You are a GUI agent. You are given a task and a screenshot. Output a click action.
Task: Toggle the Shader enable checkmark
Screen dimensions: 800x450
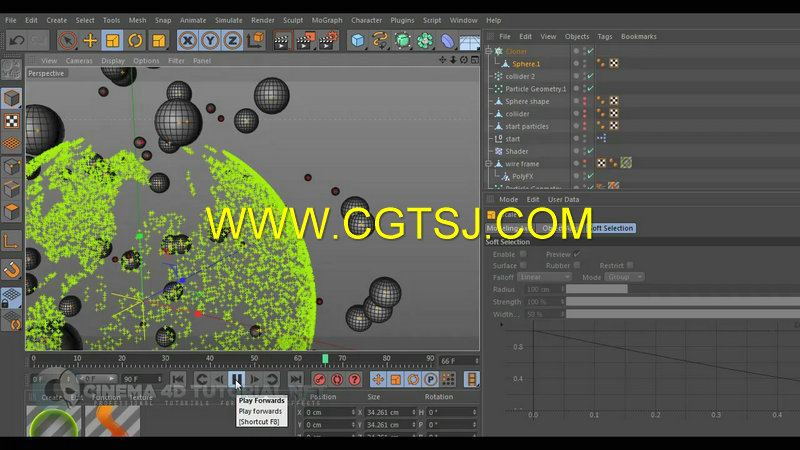(x=591, y=151)
